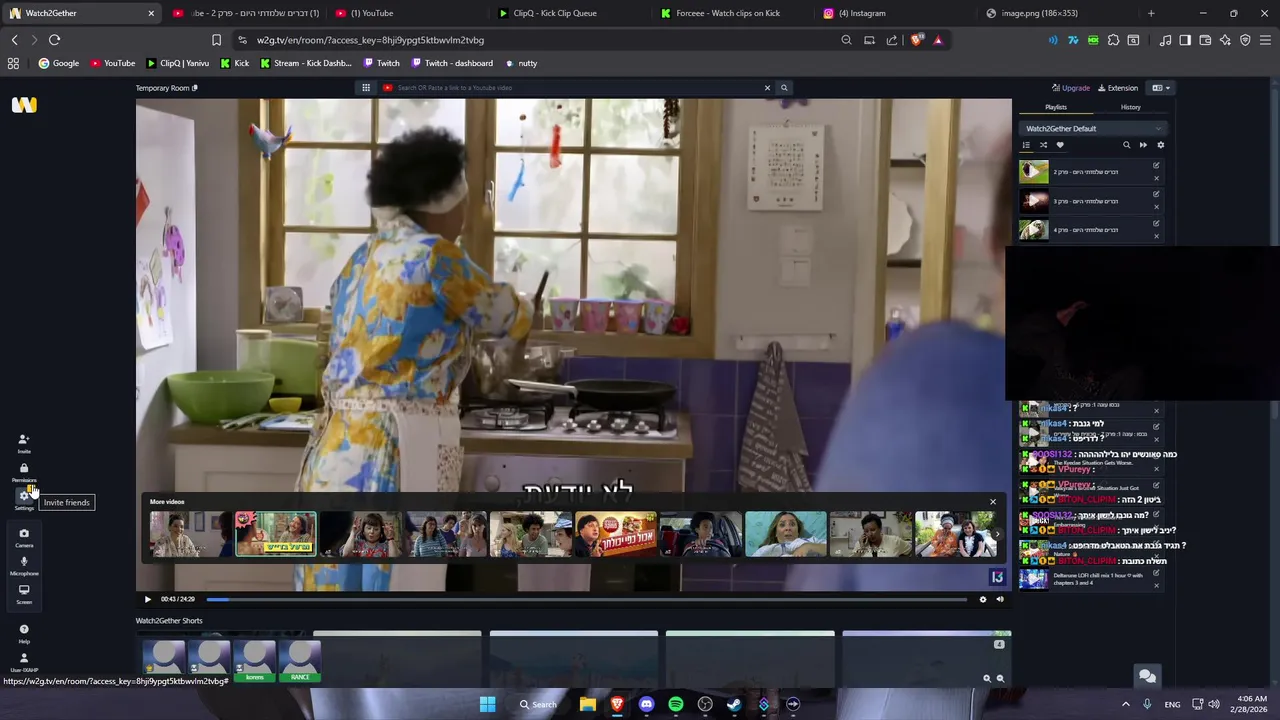Open File Explorer from the taskbar
Image resolution: width=1280 pixels, height=720 pixels.
click(588, 704)
